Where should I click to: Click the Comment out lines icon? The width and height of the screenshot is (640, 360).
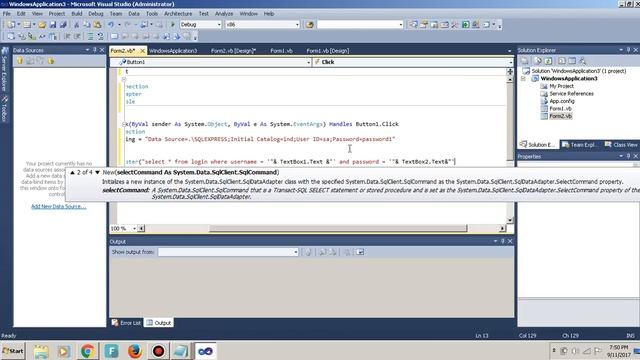click(90, 36)
